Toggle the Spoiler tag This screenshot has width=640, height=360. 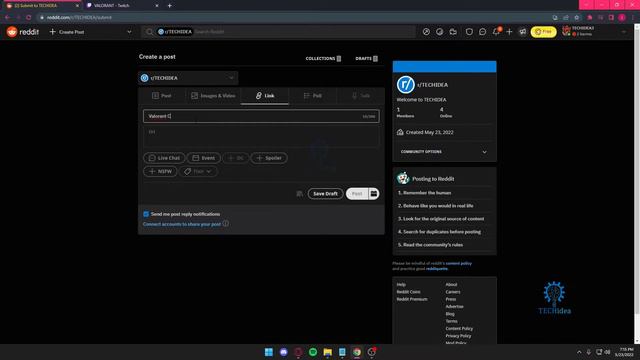269,158
